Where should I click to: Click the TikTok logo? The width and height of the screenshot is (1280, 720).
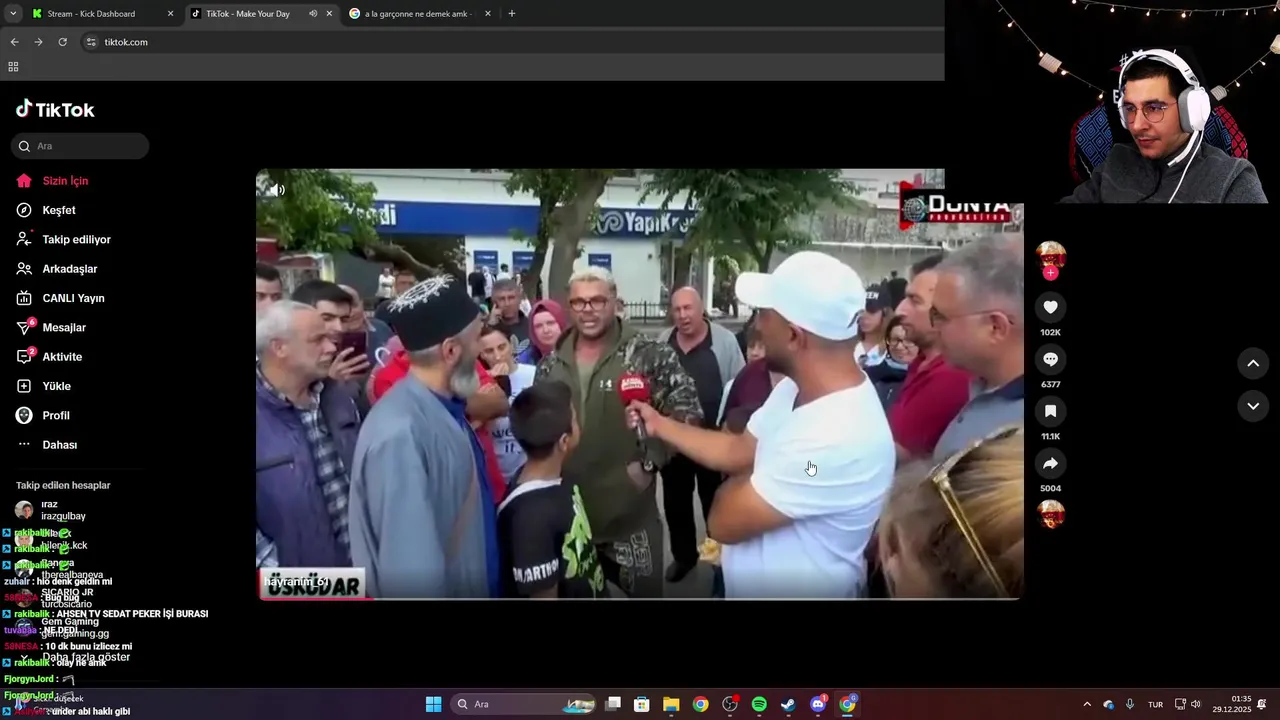point(55,110)
